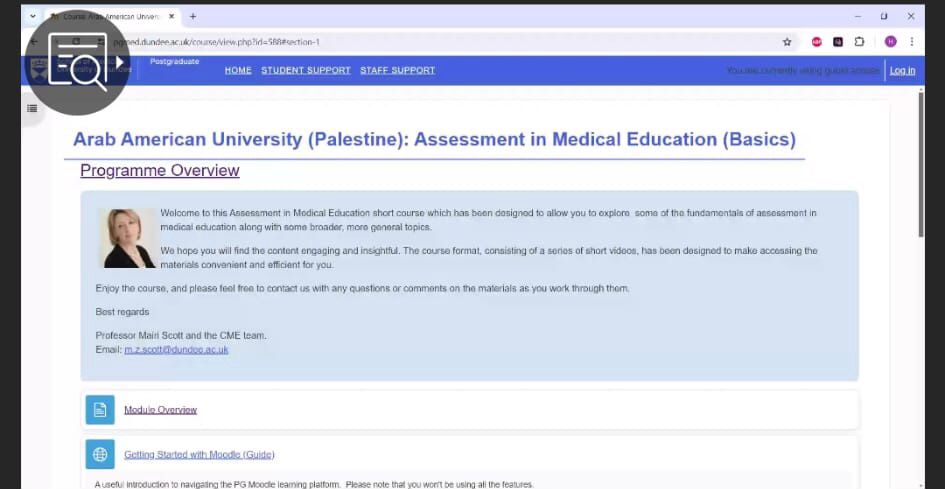945x489 pixels.
Task: Add a new browser tab
Action: [x=193, y=16]
